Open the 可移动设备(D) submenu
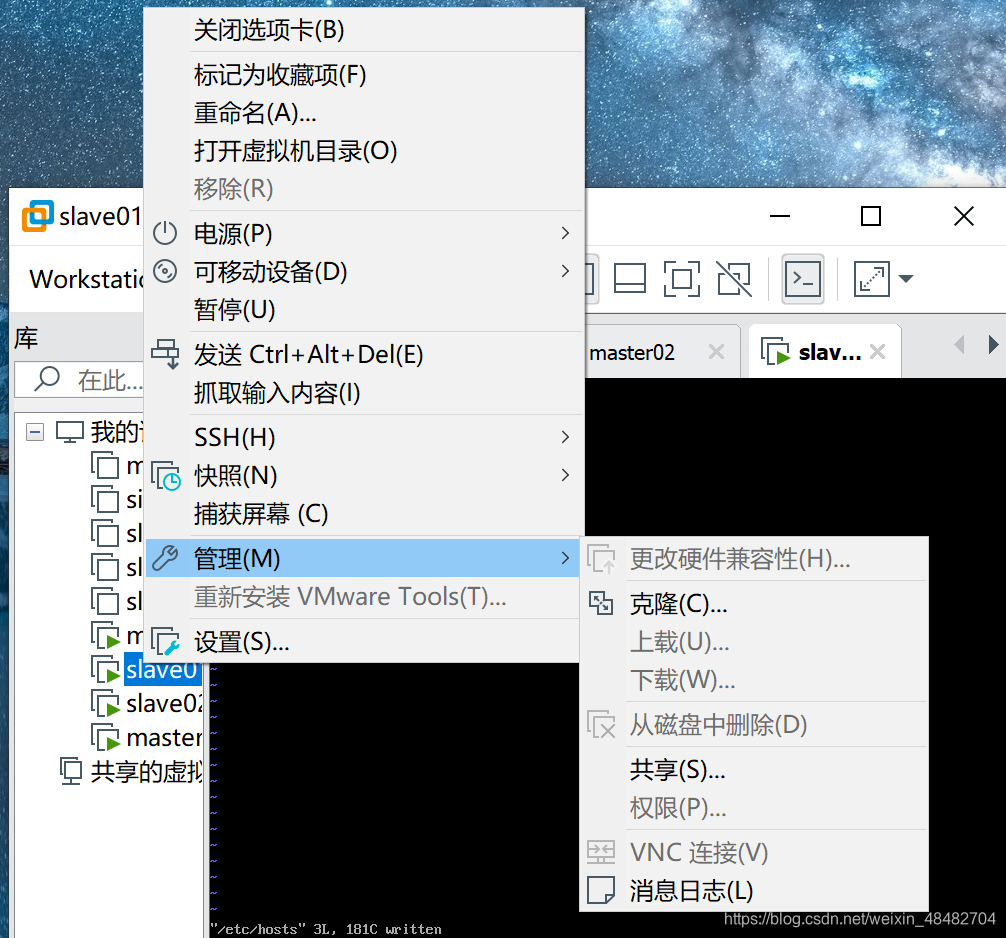 363,272
